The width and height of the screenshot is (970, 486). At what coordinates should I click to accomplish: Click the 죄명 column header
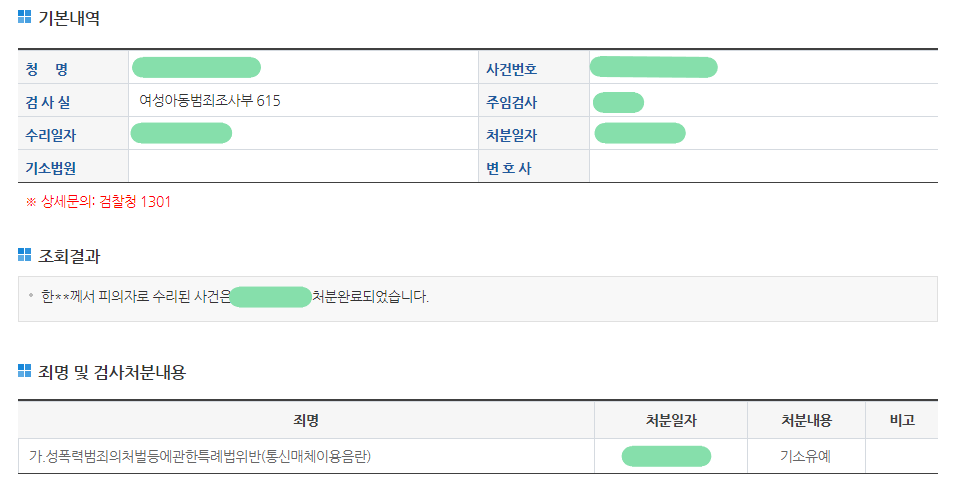(306, 420)
